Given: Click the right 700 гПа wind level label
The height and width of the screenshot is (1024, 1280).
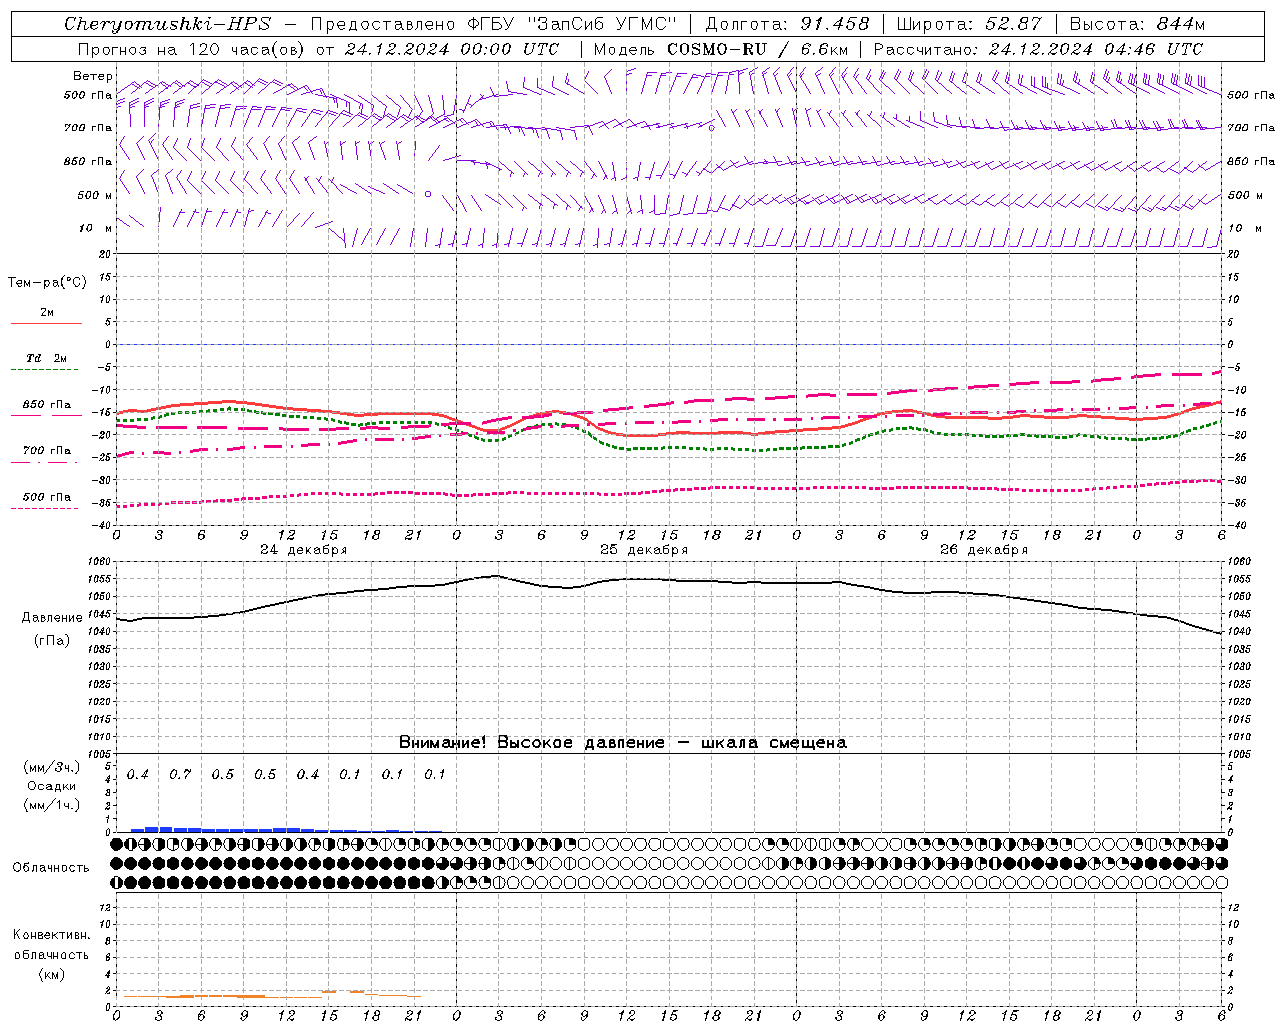Looking at the screenshot, I should click(x=1251, y=128).
